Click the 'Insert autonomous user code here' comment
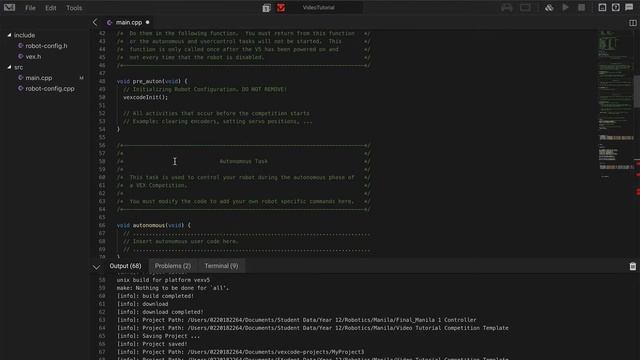This screenshot has width=640, height=360. tap(180, 241)
